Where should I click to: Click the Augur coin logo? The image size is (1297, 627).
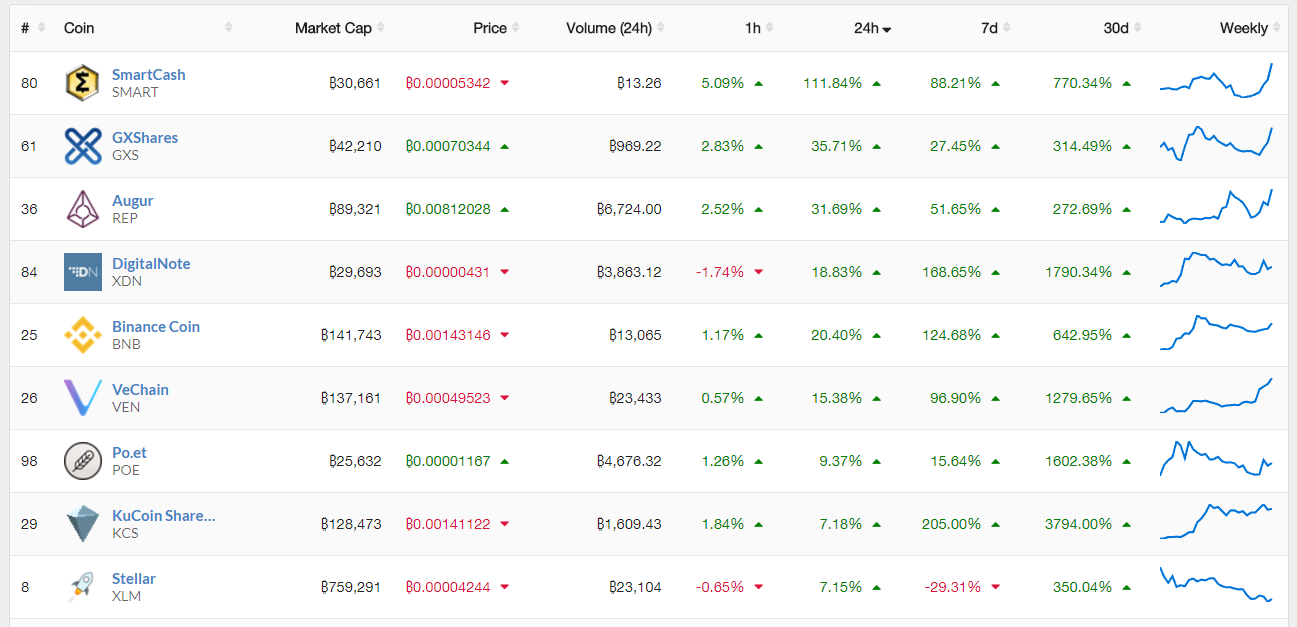pos(83,209)
